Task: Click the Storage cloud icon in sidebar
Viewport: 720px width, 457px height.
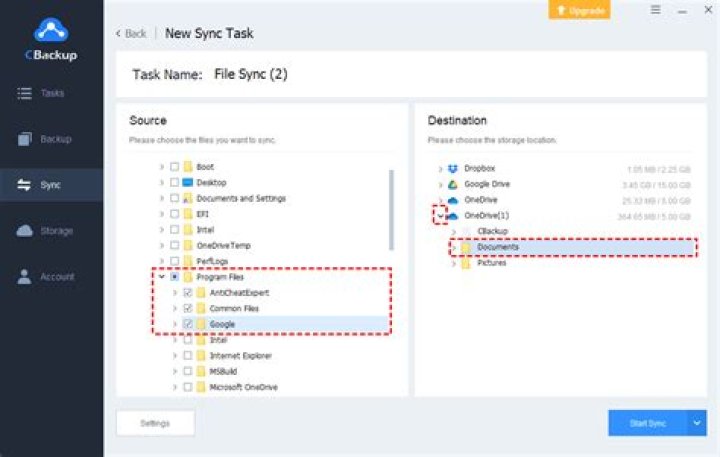Action: (x=26, y=231)
